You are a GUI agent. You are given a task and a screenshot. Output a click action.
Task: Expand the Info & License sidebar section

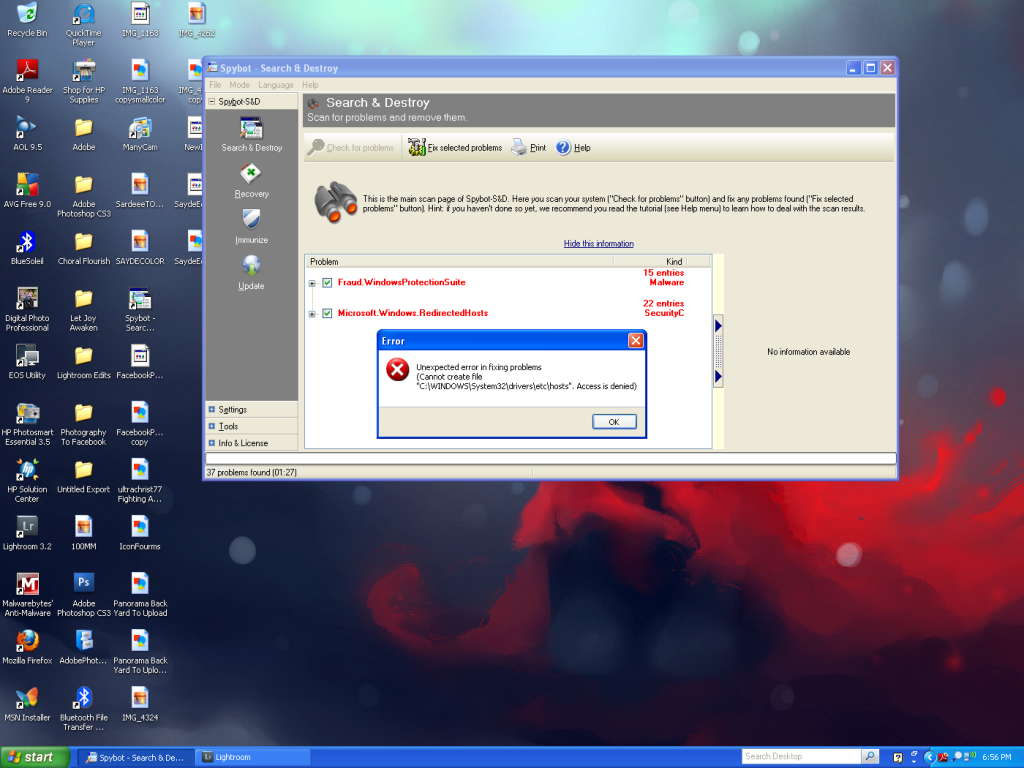(212, 443)
